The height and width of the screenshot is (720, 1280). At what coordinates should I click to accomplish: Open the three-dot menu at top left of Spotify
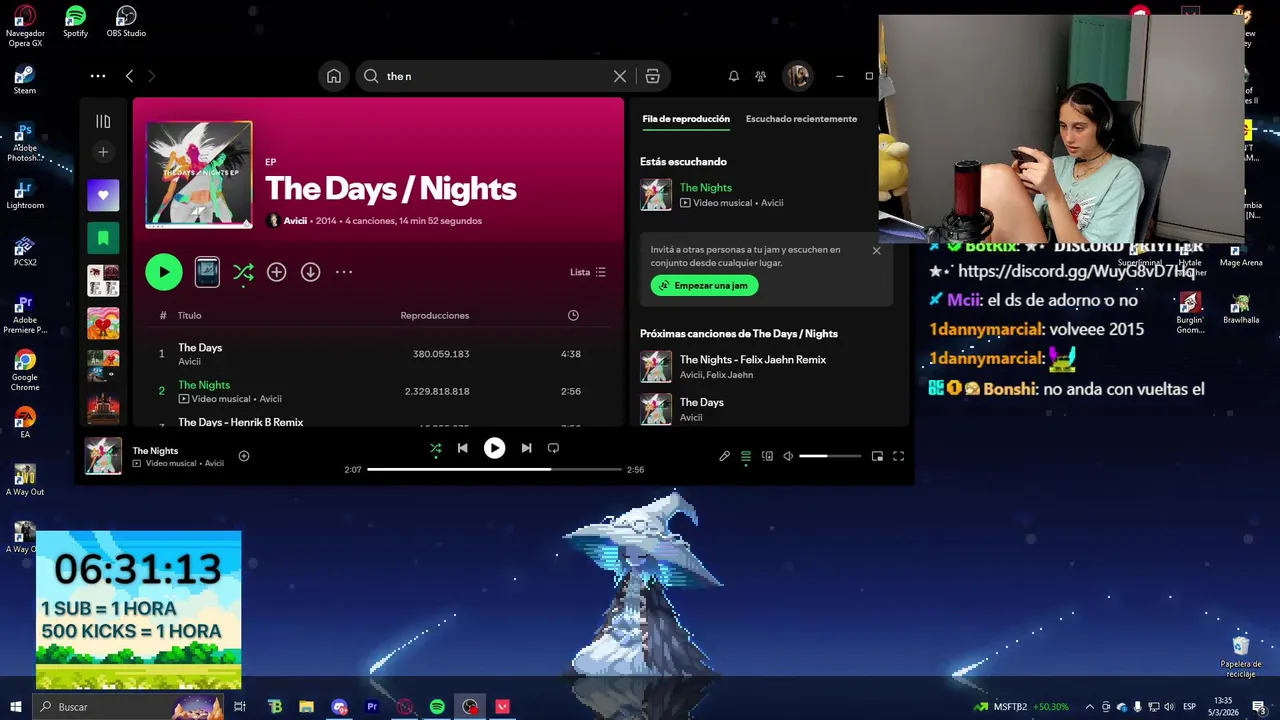[97, 76]
